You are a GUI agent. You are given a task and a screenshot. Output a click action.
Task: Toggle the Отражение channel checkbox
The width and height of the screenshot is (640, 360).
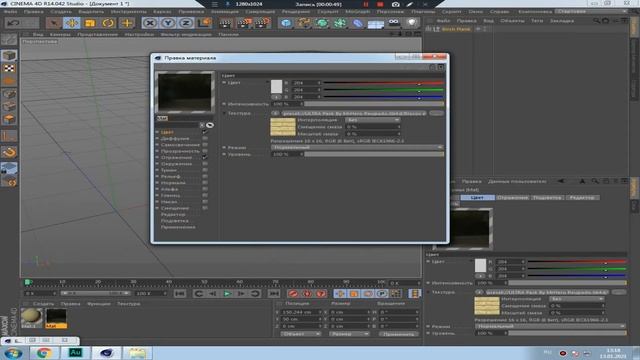pyautogui.click(x=205, y=157)
